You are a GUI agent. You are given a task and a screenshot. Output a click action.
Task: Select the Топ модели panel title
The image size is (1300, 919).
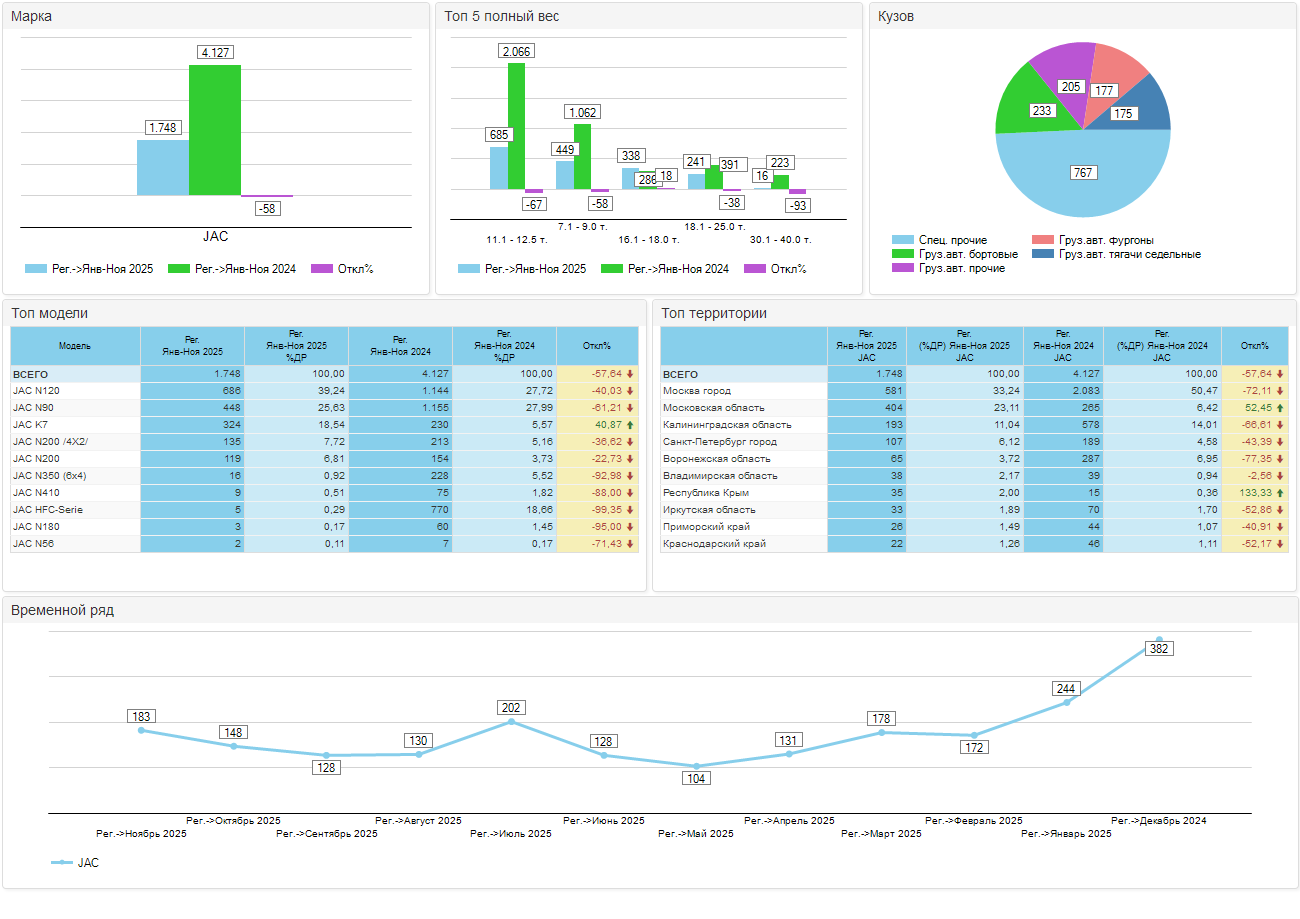click(x=49, y=313)
